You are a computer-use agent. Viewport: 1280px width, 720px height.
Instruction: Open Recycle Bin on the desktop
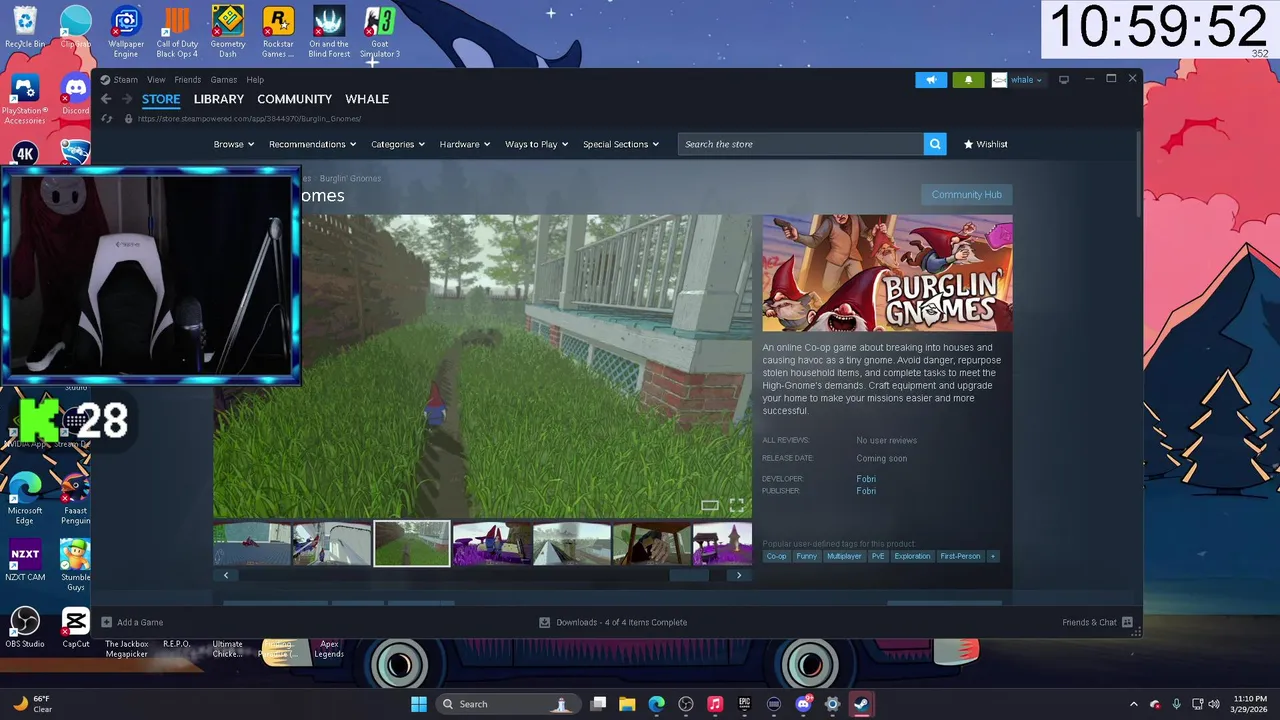point(25,27)
